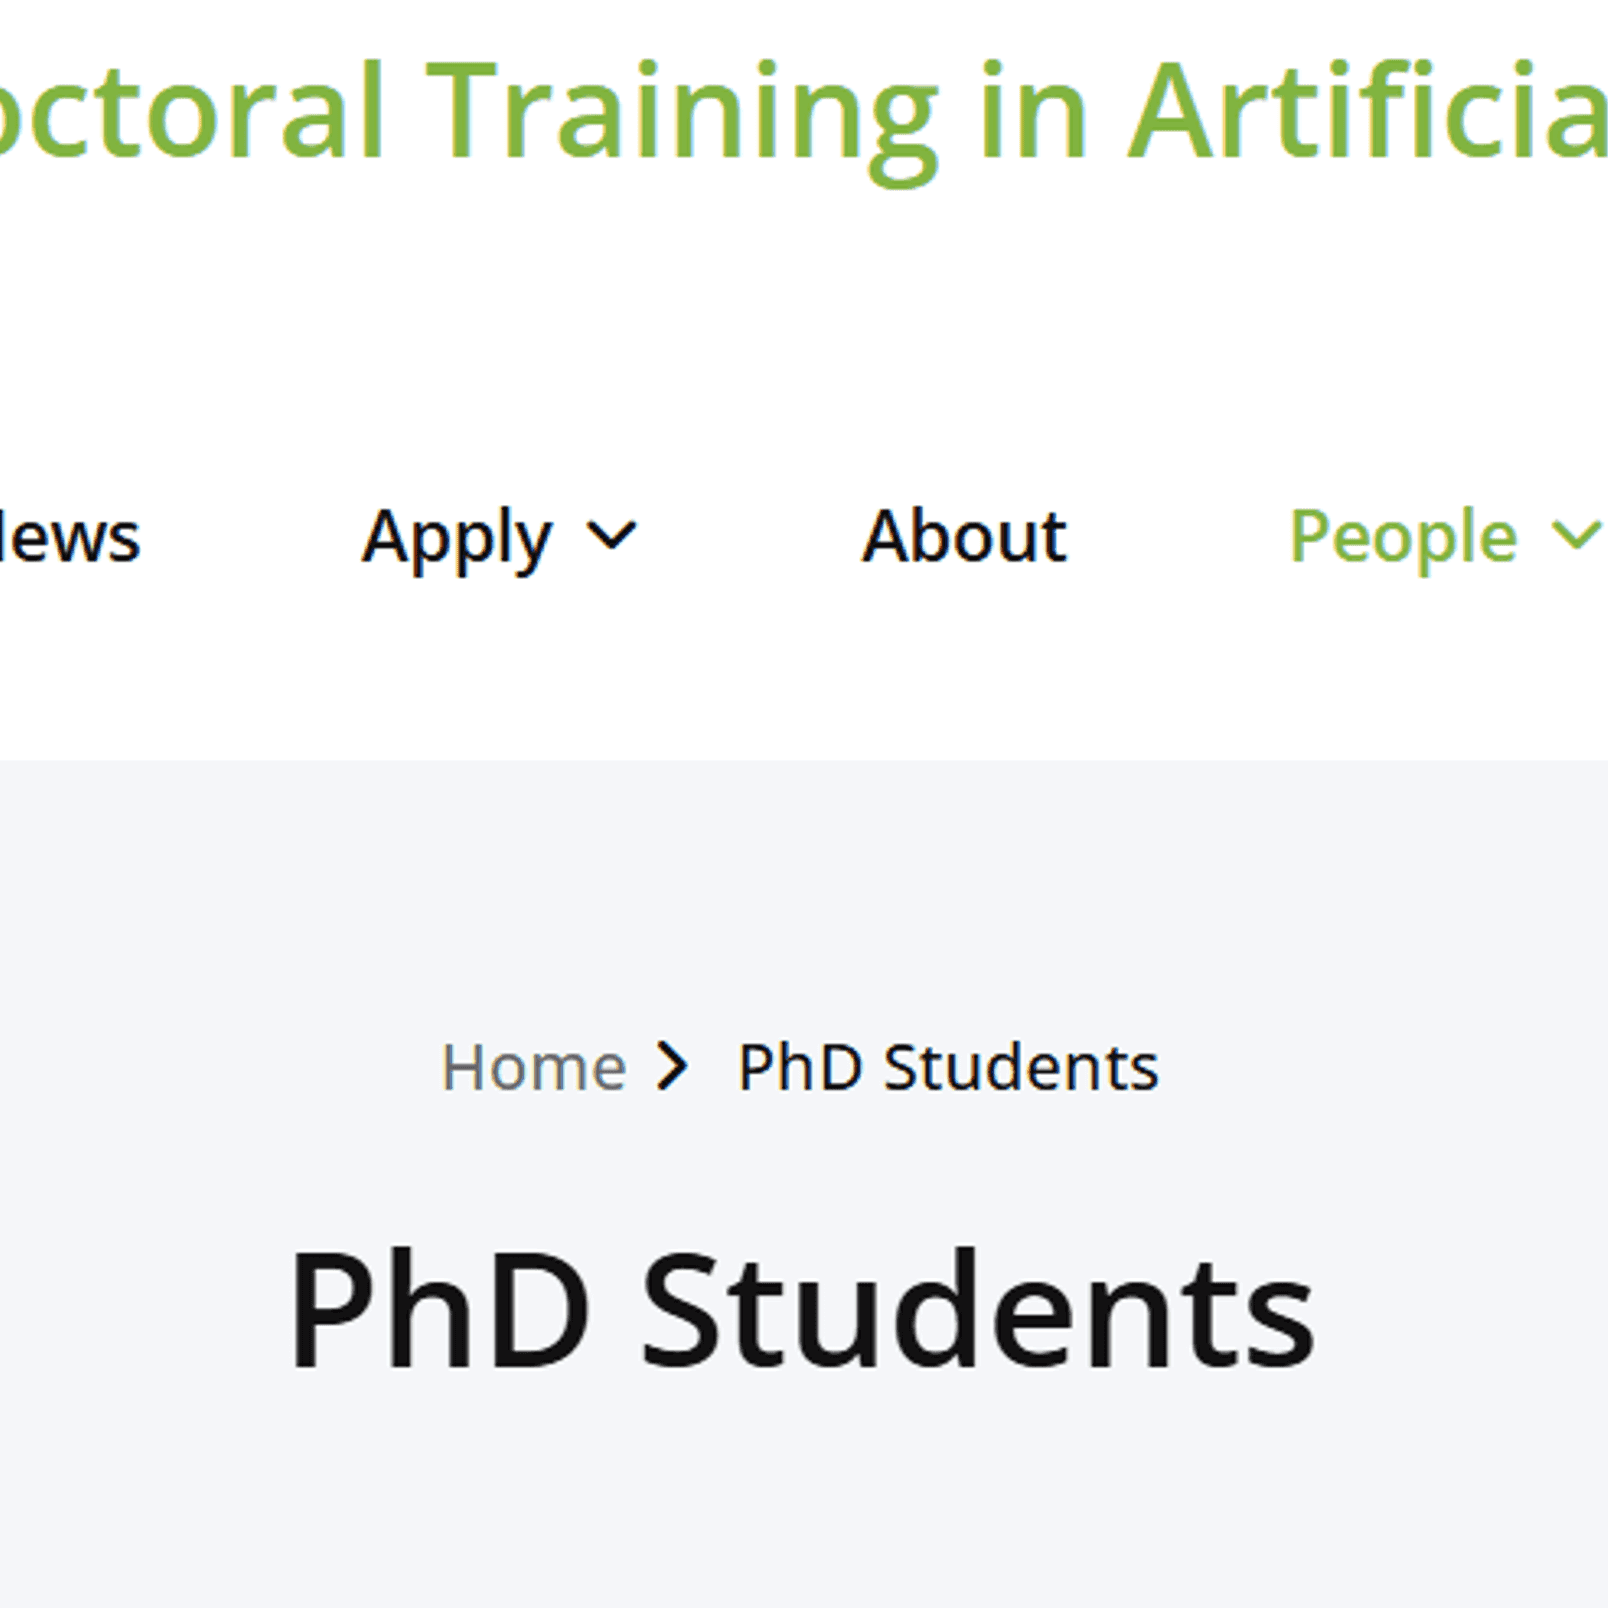The width and height of the screenshot is (1608, 1608).
Task: Click the word PhD in the breadcrumb
Action: pos(800,1067)
